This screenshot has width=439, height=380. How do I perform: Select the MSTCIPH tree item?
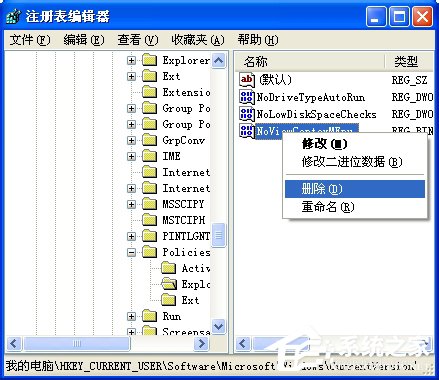184,220
